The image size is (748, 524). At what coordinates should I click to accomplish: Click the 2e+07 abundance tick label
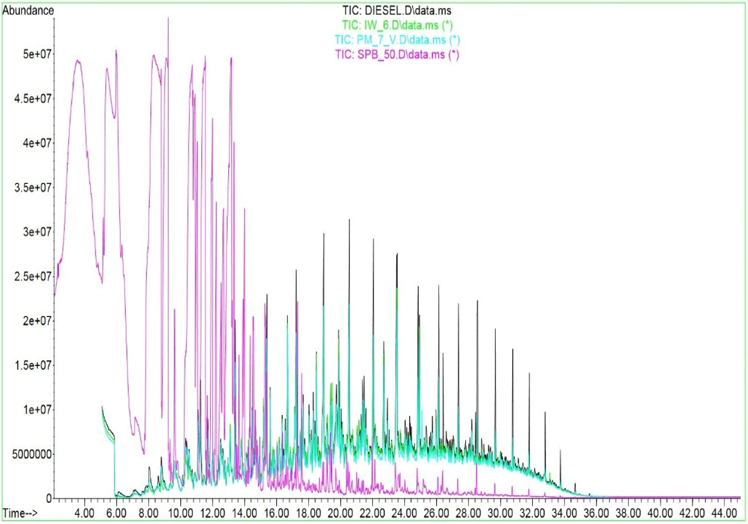(x=37, y=321)
